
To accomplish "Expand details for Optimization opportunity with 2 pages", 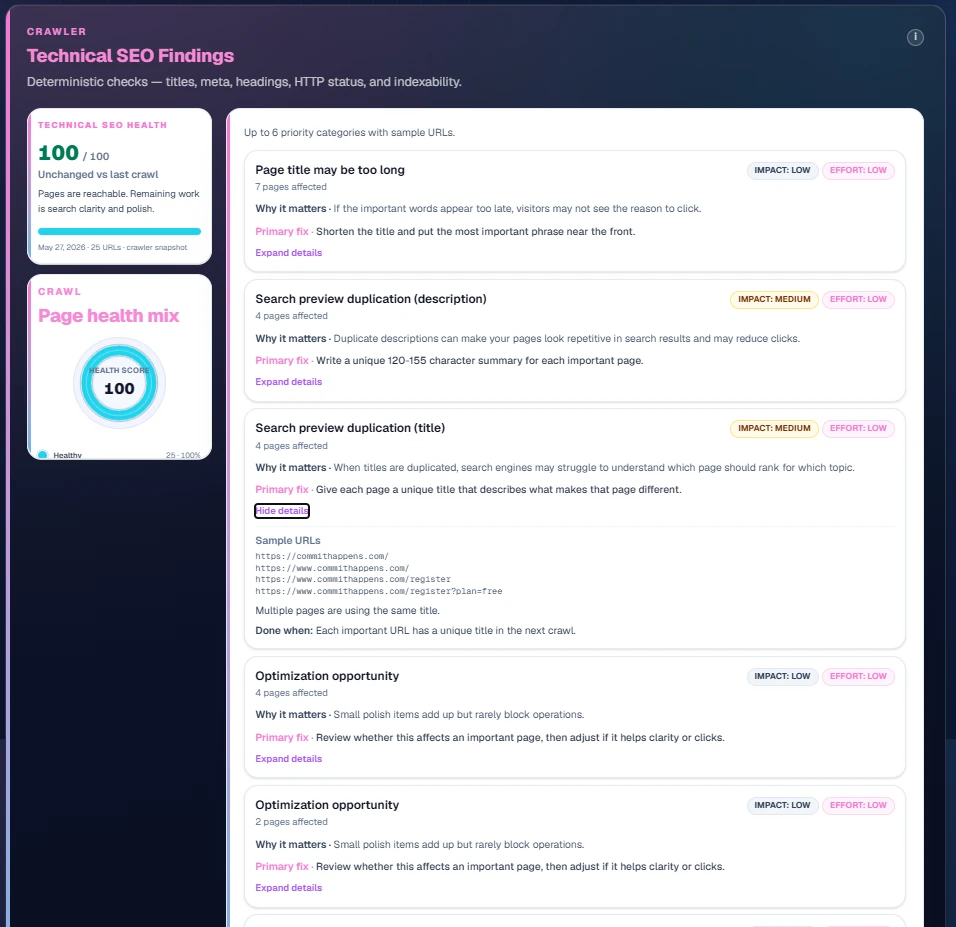I will pos(288,888).
